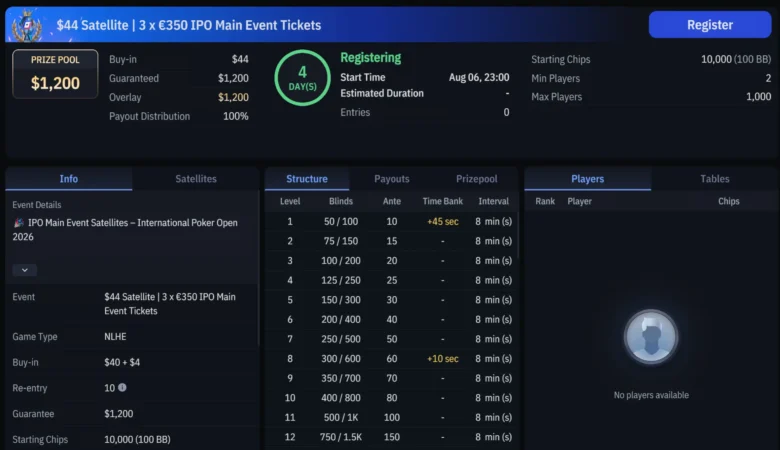Click the Entries 0 value
Image resolution: width=780 pixels, height=450 pixels.
(x=506, y=112)
